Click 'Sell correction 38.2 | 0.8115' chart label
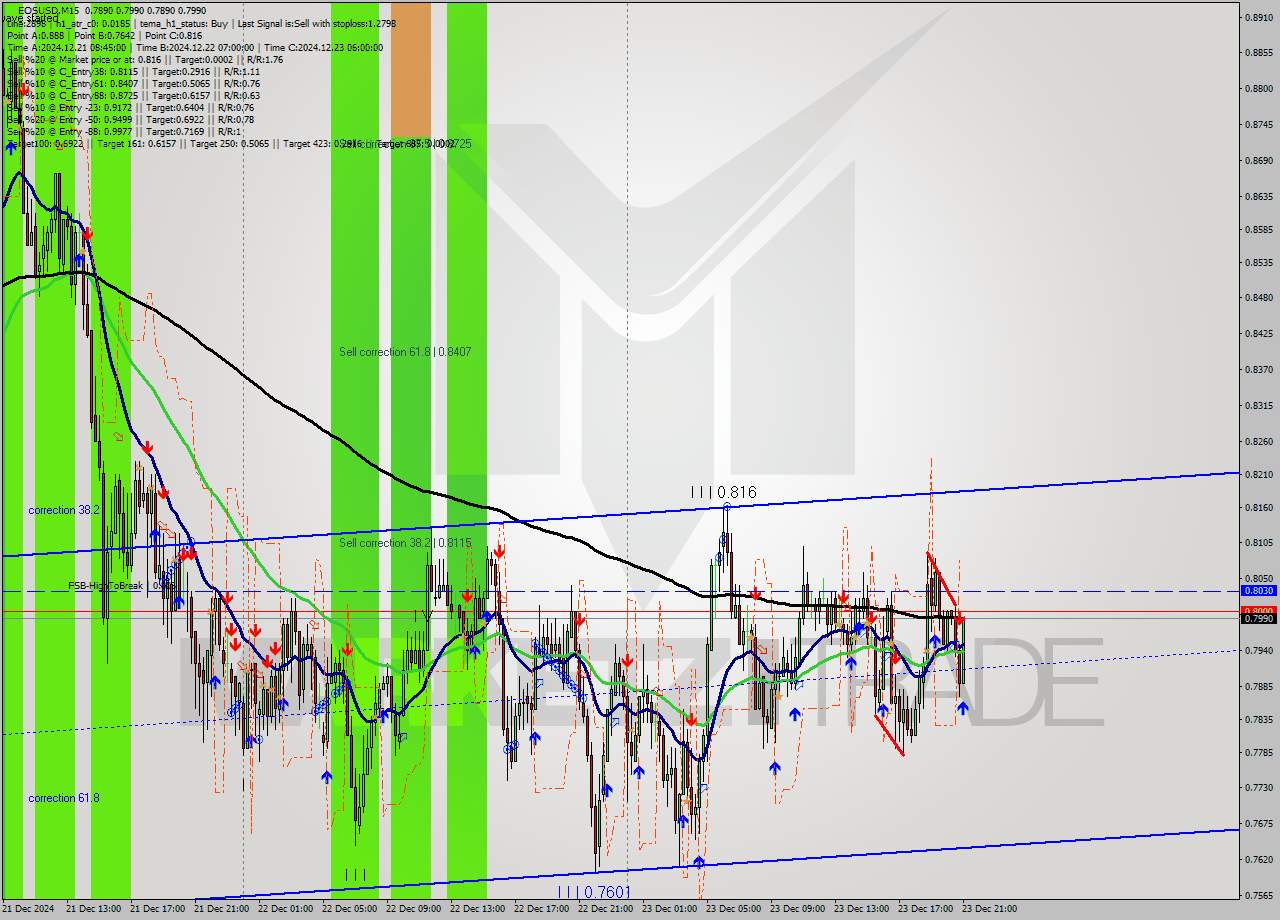This screenshot has width=1280, height=920. click(x=405, y=543)
